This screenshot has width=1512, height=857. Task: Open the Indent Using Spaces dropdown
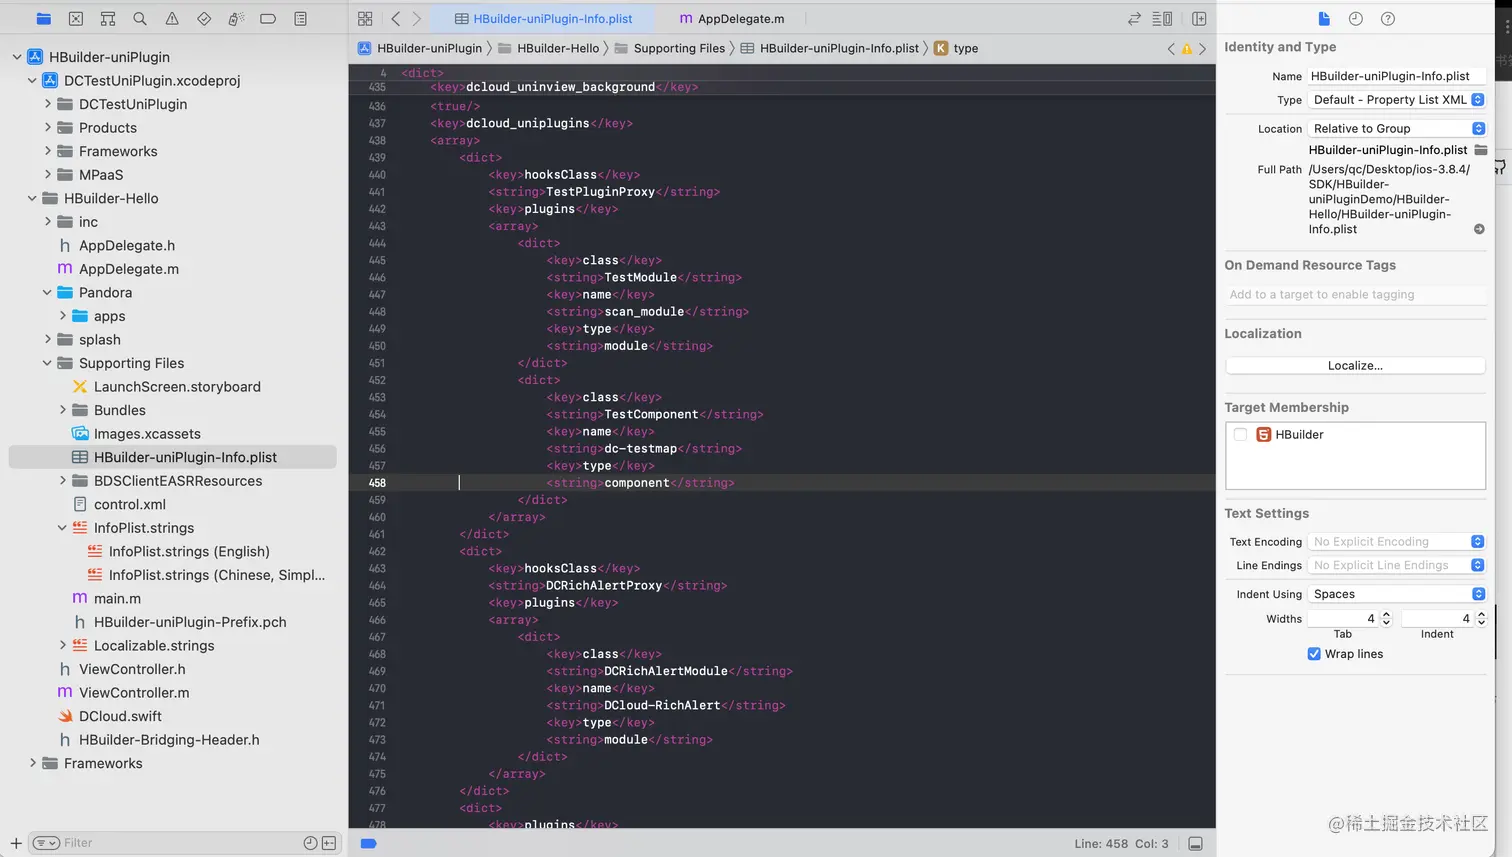click(1397, 594)
